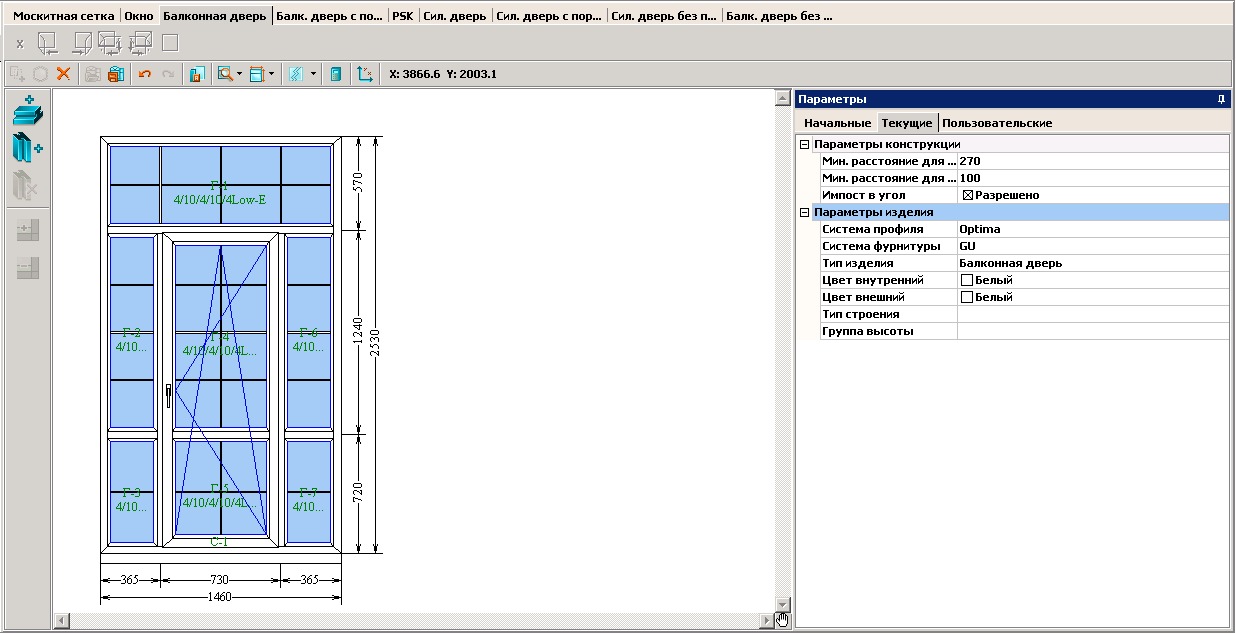Click the frame-with-right-arrow icon

[x=82, y=43]
